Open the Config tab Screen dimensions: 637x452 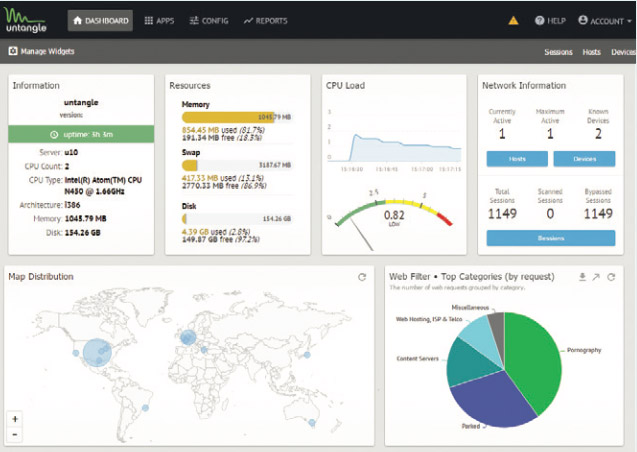click(209, 21)
